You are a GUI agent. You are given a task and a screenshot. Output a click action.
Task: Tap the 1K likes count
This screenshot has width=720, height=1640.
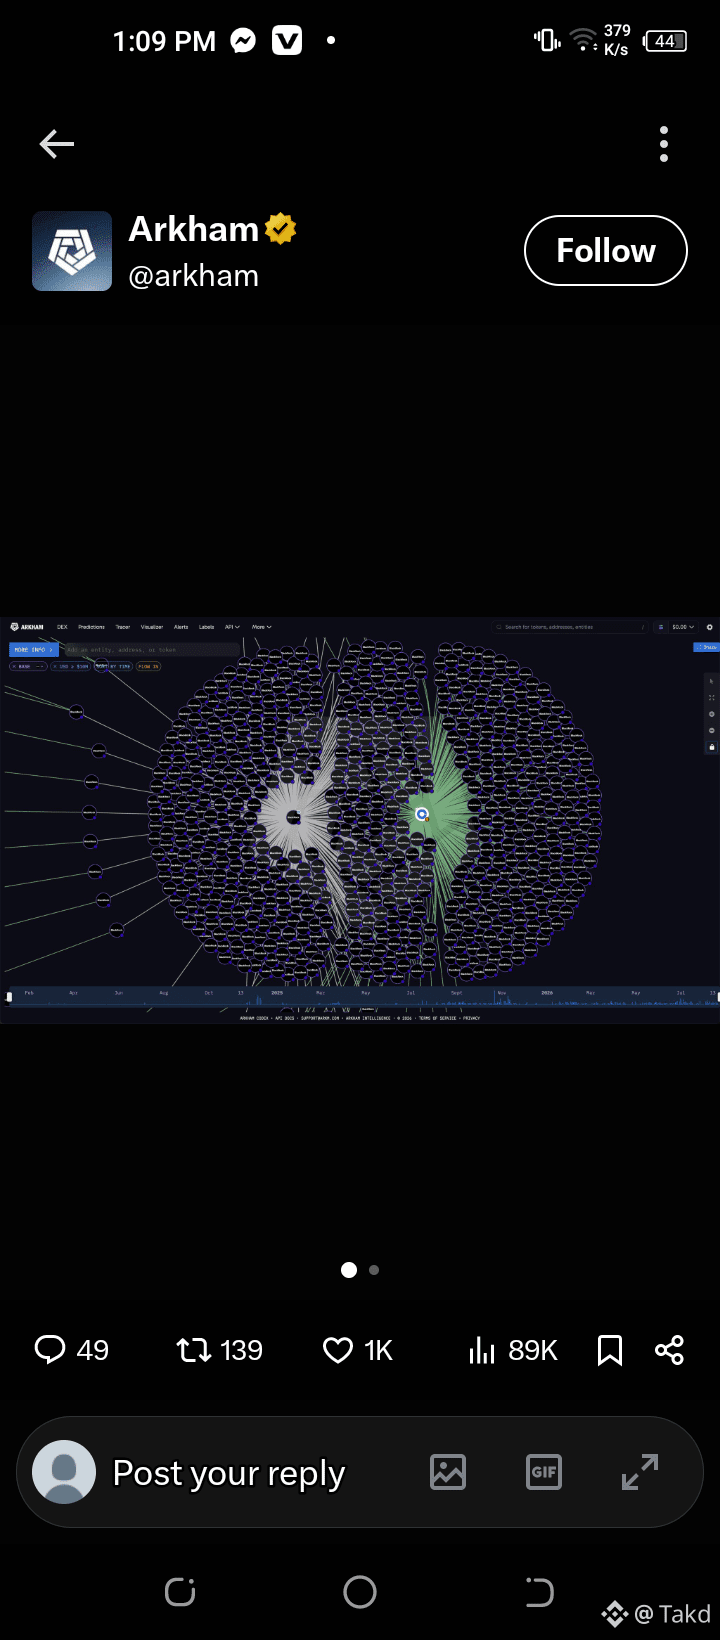tap(378, 1351)
